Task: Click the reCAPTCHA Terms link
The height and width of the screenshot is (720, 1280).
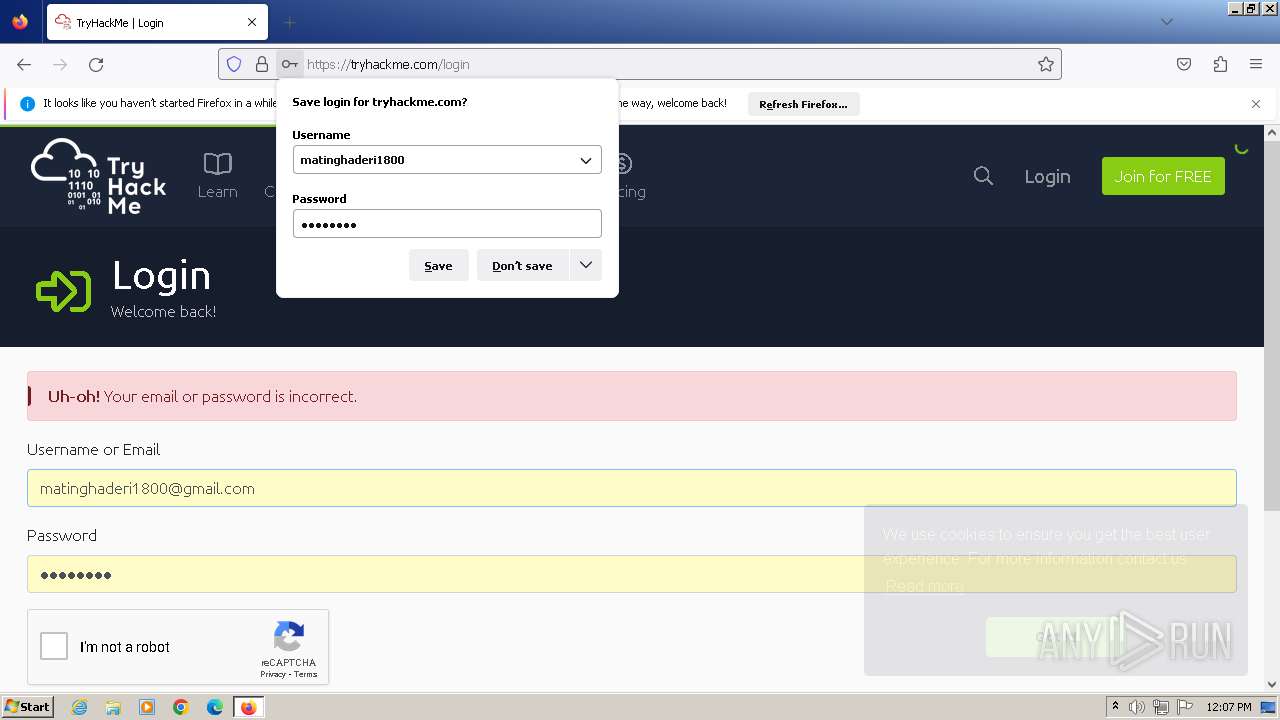Action: click(x=306, y=674)
